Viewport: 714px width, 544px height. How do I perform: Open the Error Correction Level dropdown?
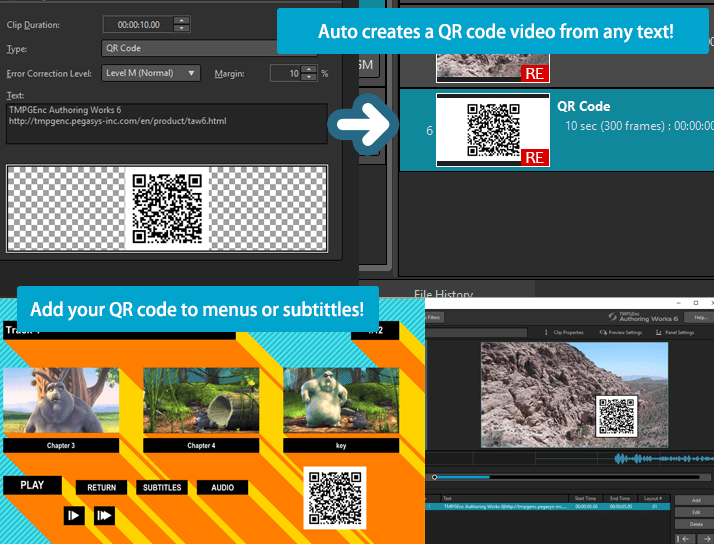[x=151, y=73]
